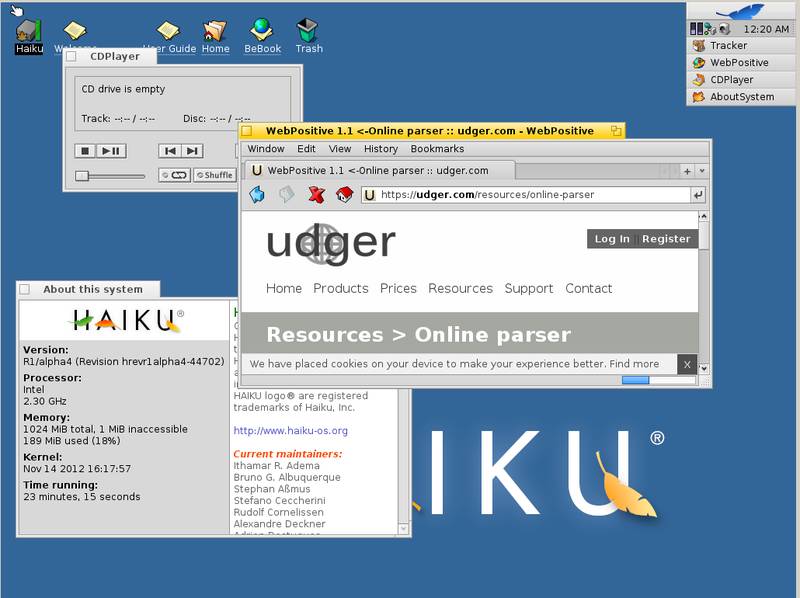Skip to the next track in CDPlayer
800x598 pixels.
coord(192,151)
